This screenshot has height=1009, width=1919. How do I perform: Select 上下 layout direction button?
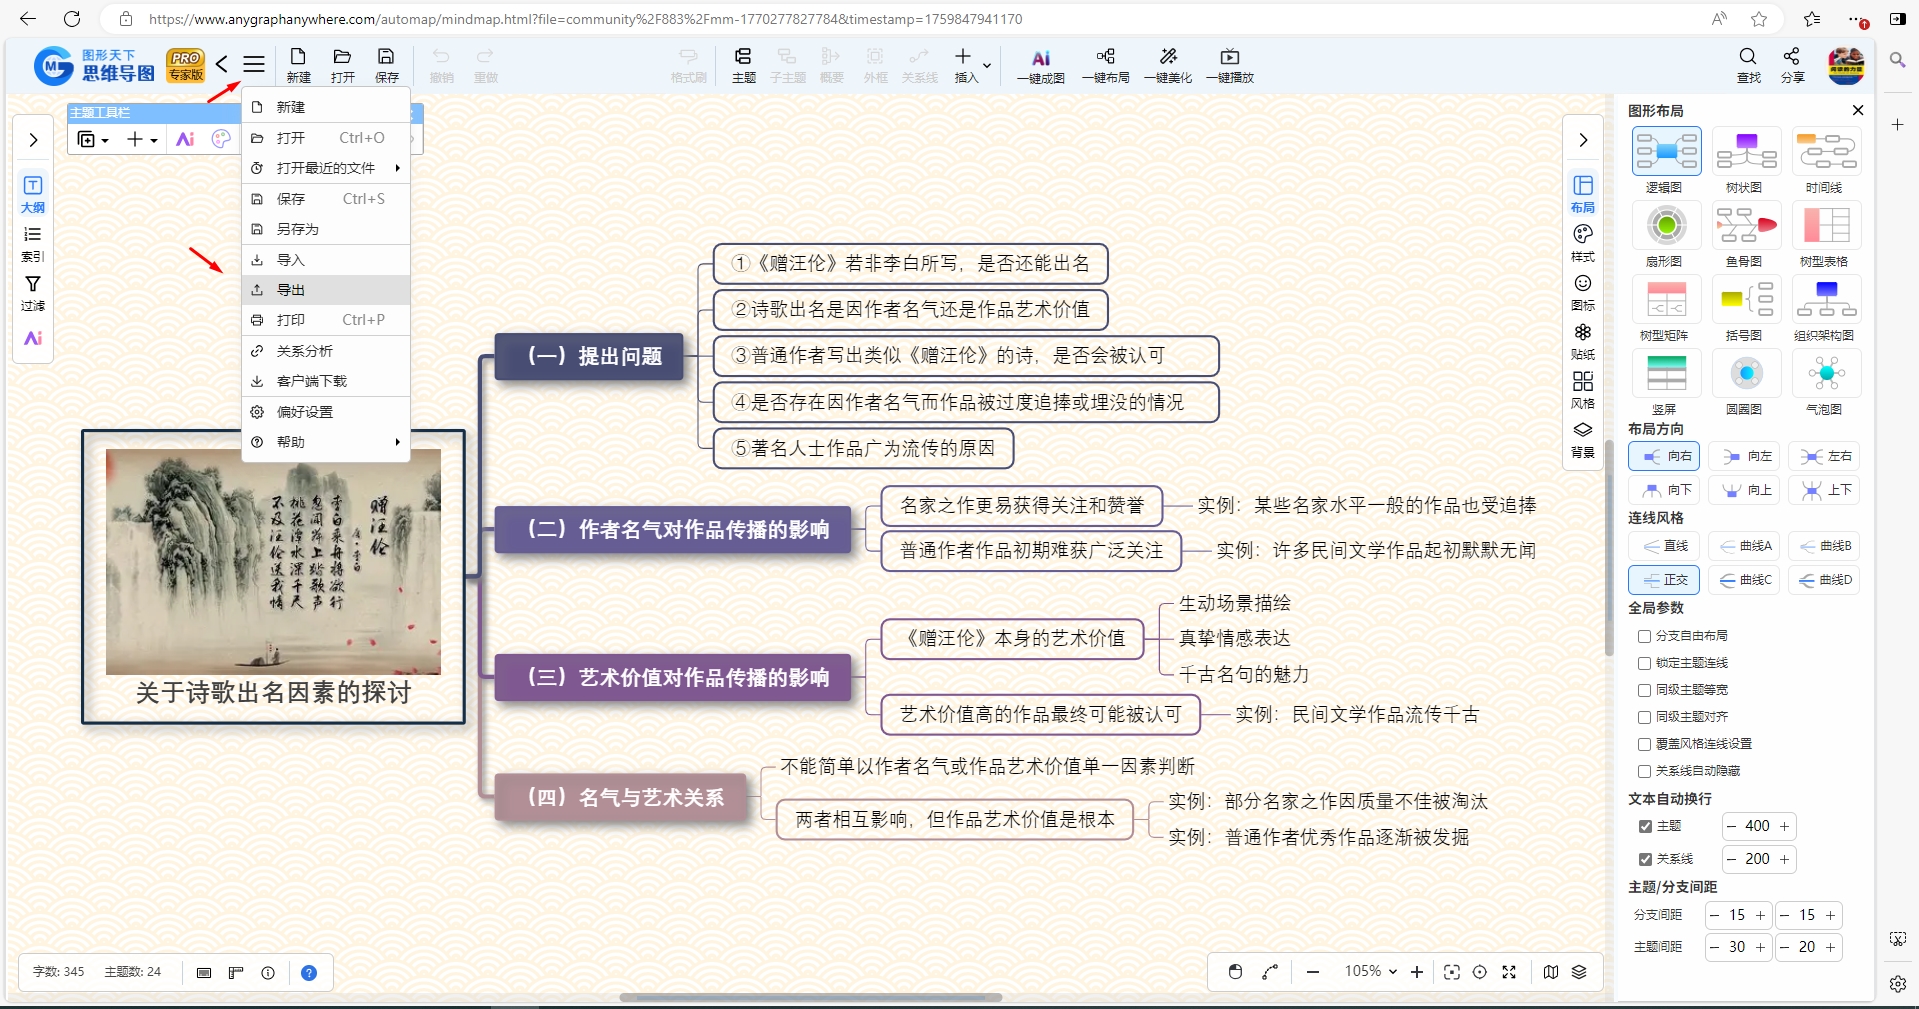click(1825, 490)
